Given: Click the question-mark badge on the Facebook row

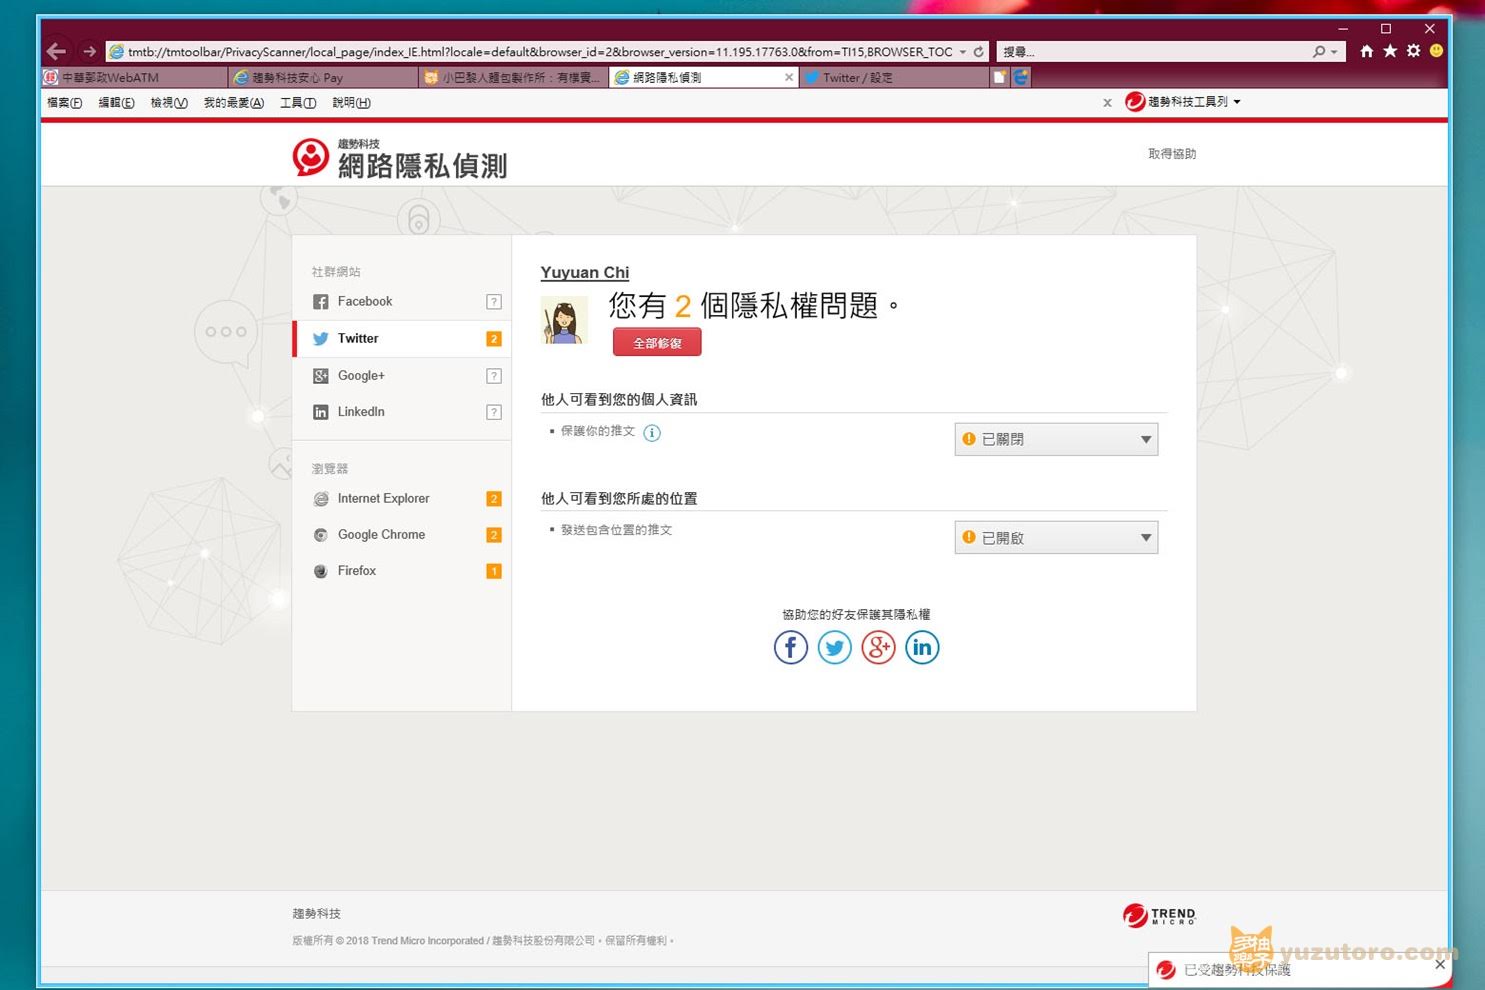Looking at the screenshot, I should point(494,302).
